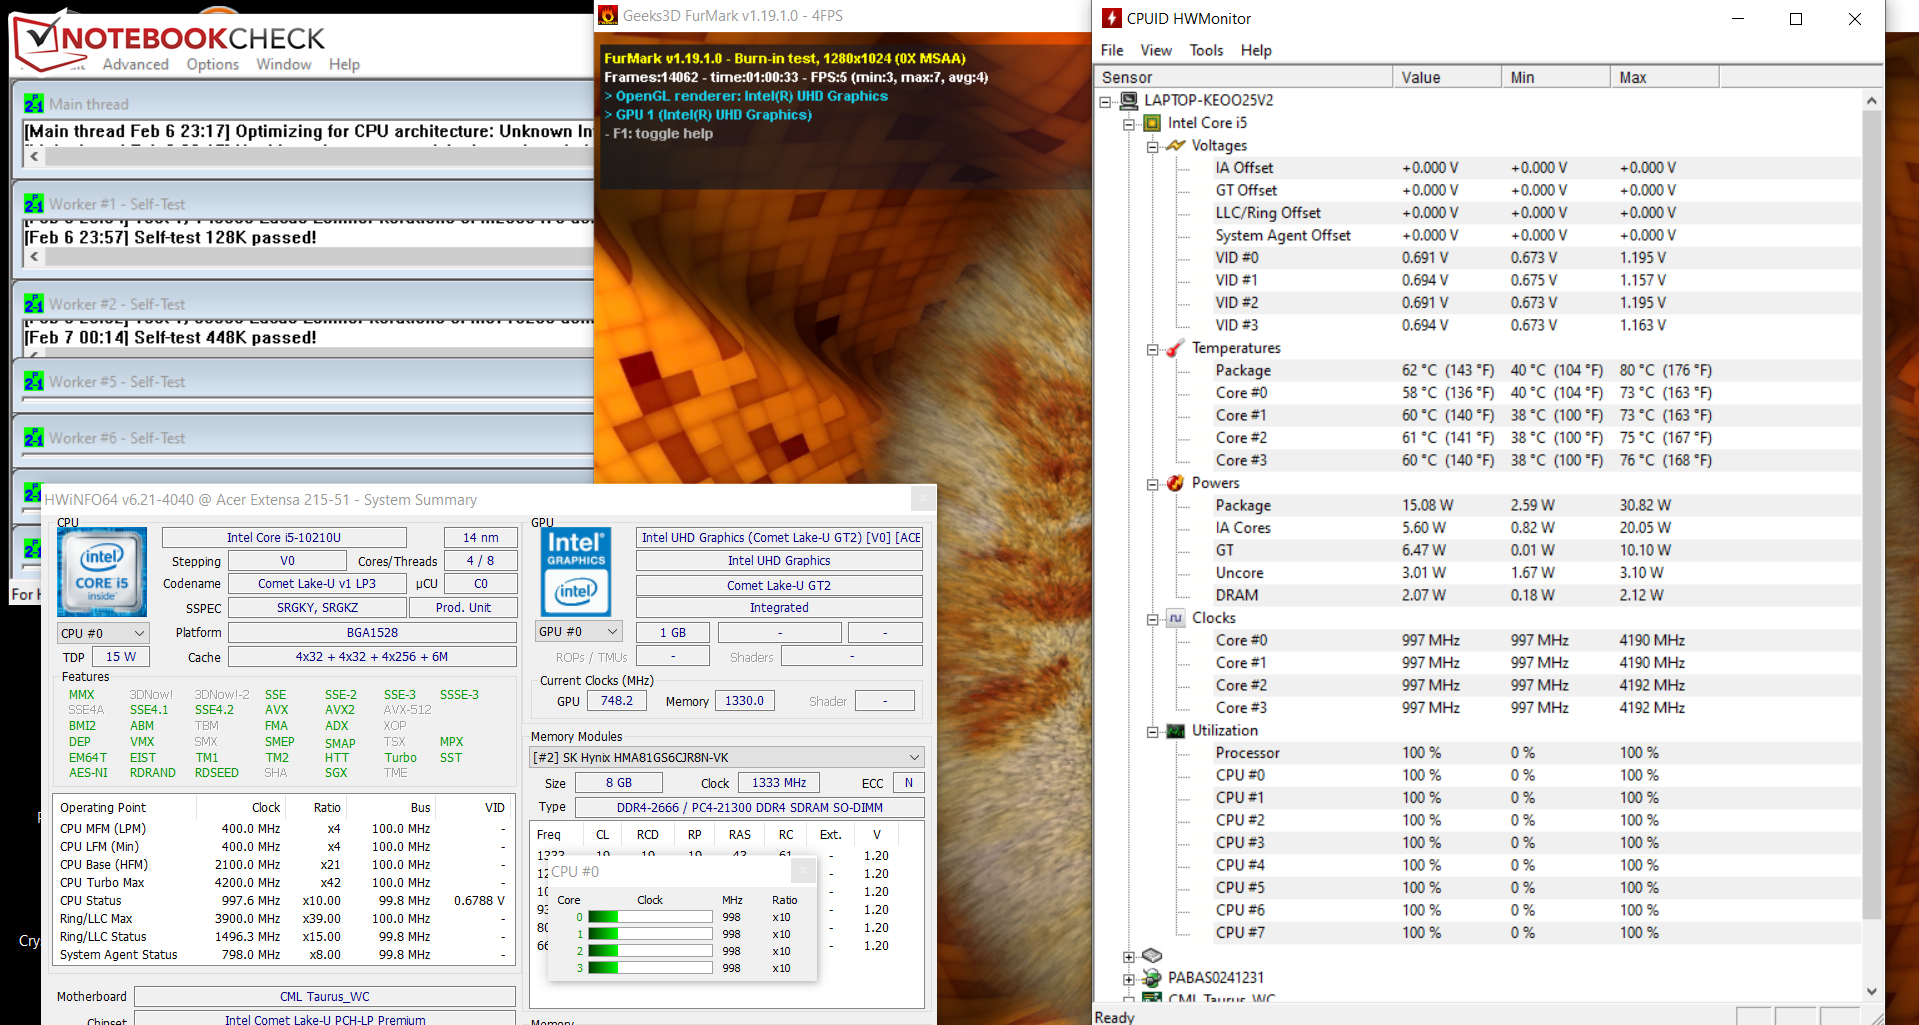Click the Intel Core i5 inside logo in HWiNFO

pyautogui.click(x=102, y=572)
